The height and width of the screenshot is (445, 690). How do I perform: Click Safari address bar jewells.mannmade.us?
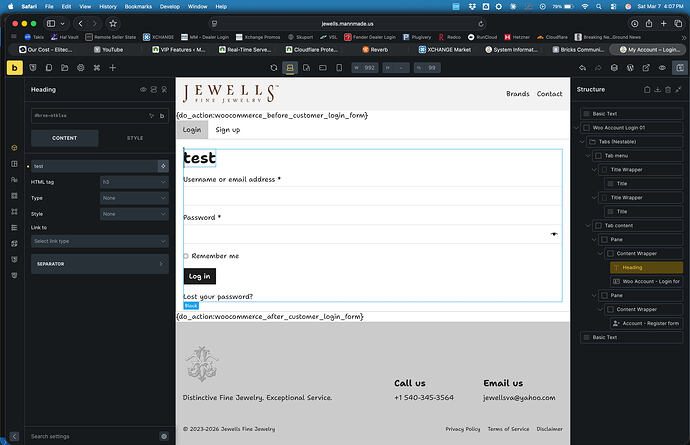[348, 24]
